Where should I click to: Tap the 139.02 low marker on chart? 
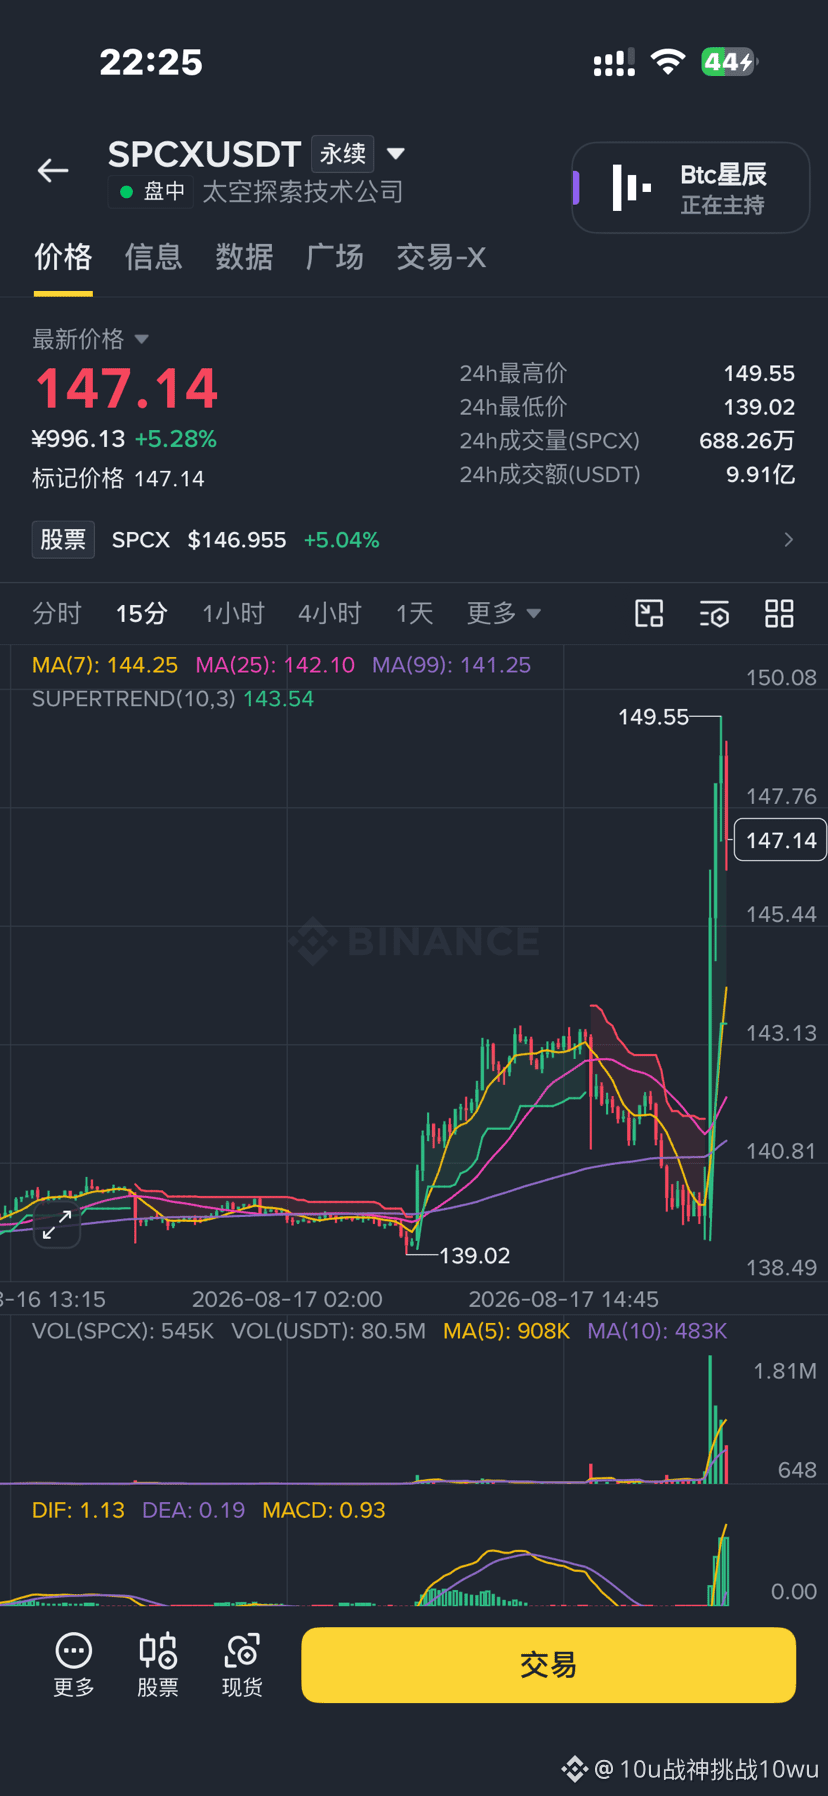point(474,1256)
